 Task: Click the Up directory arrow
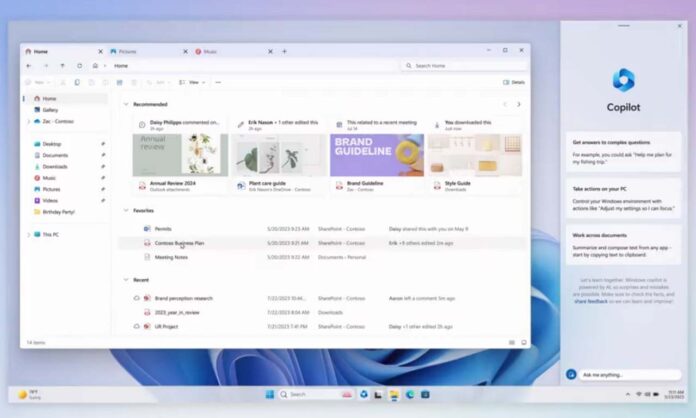62,66
